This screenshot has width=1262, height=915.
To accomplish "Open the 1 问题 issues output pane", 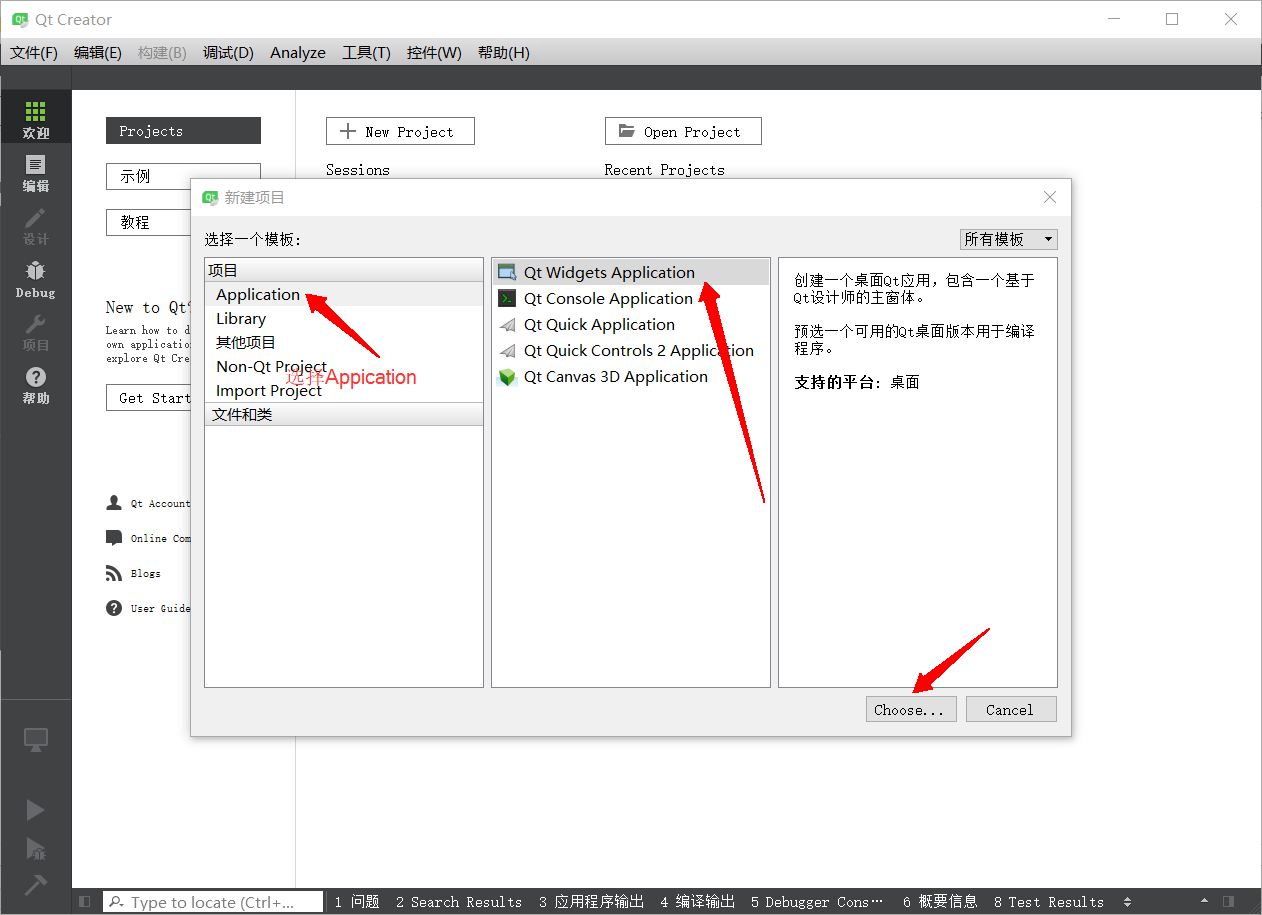I will tap(357, 902).
